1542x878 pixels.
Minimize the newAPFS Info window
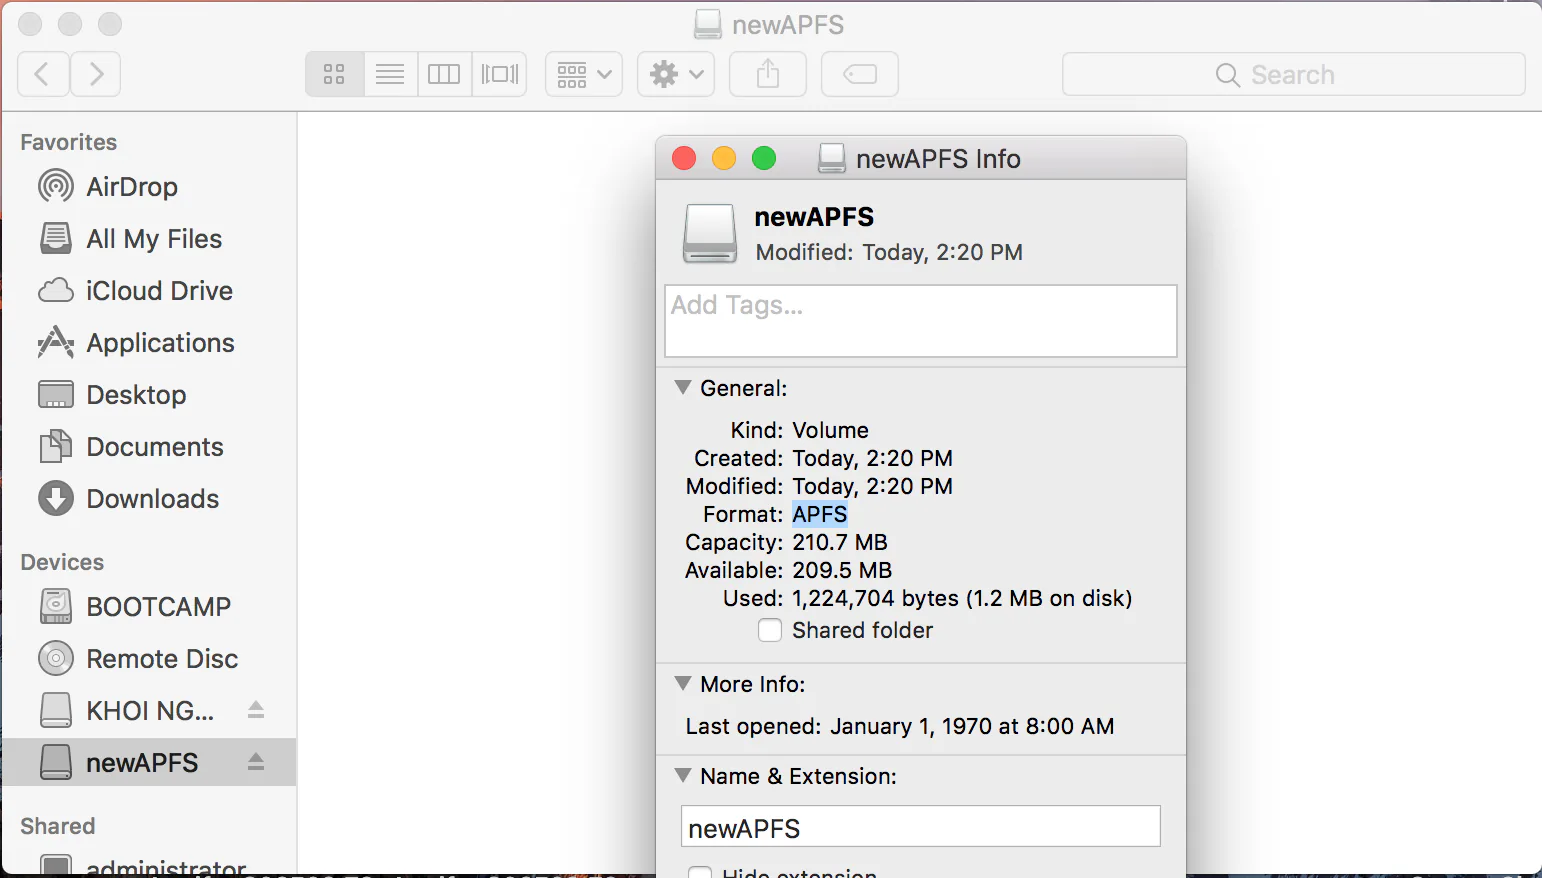click(724, 159)
